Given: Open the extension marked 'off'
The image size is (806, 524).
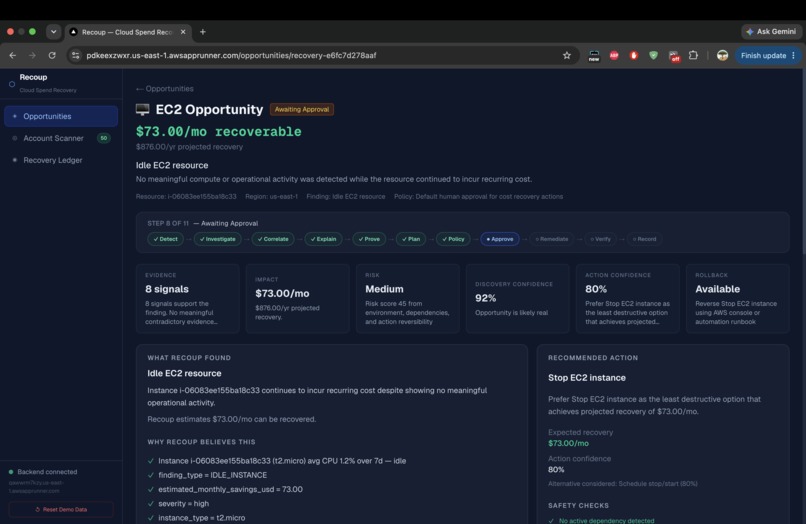Looking at the screenshot, I should pos(674,56).
